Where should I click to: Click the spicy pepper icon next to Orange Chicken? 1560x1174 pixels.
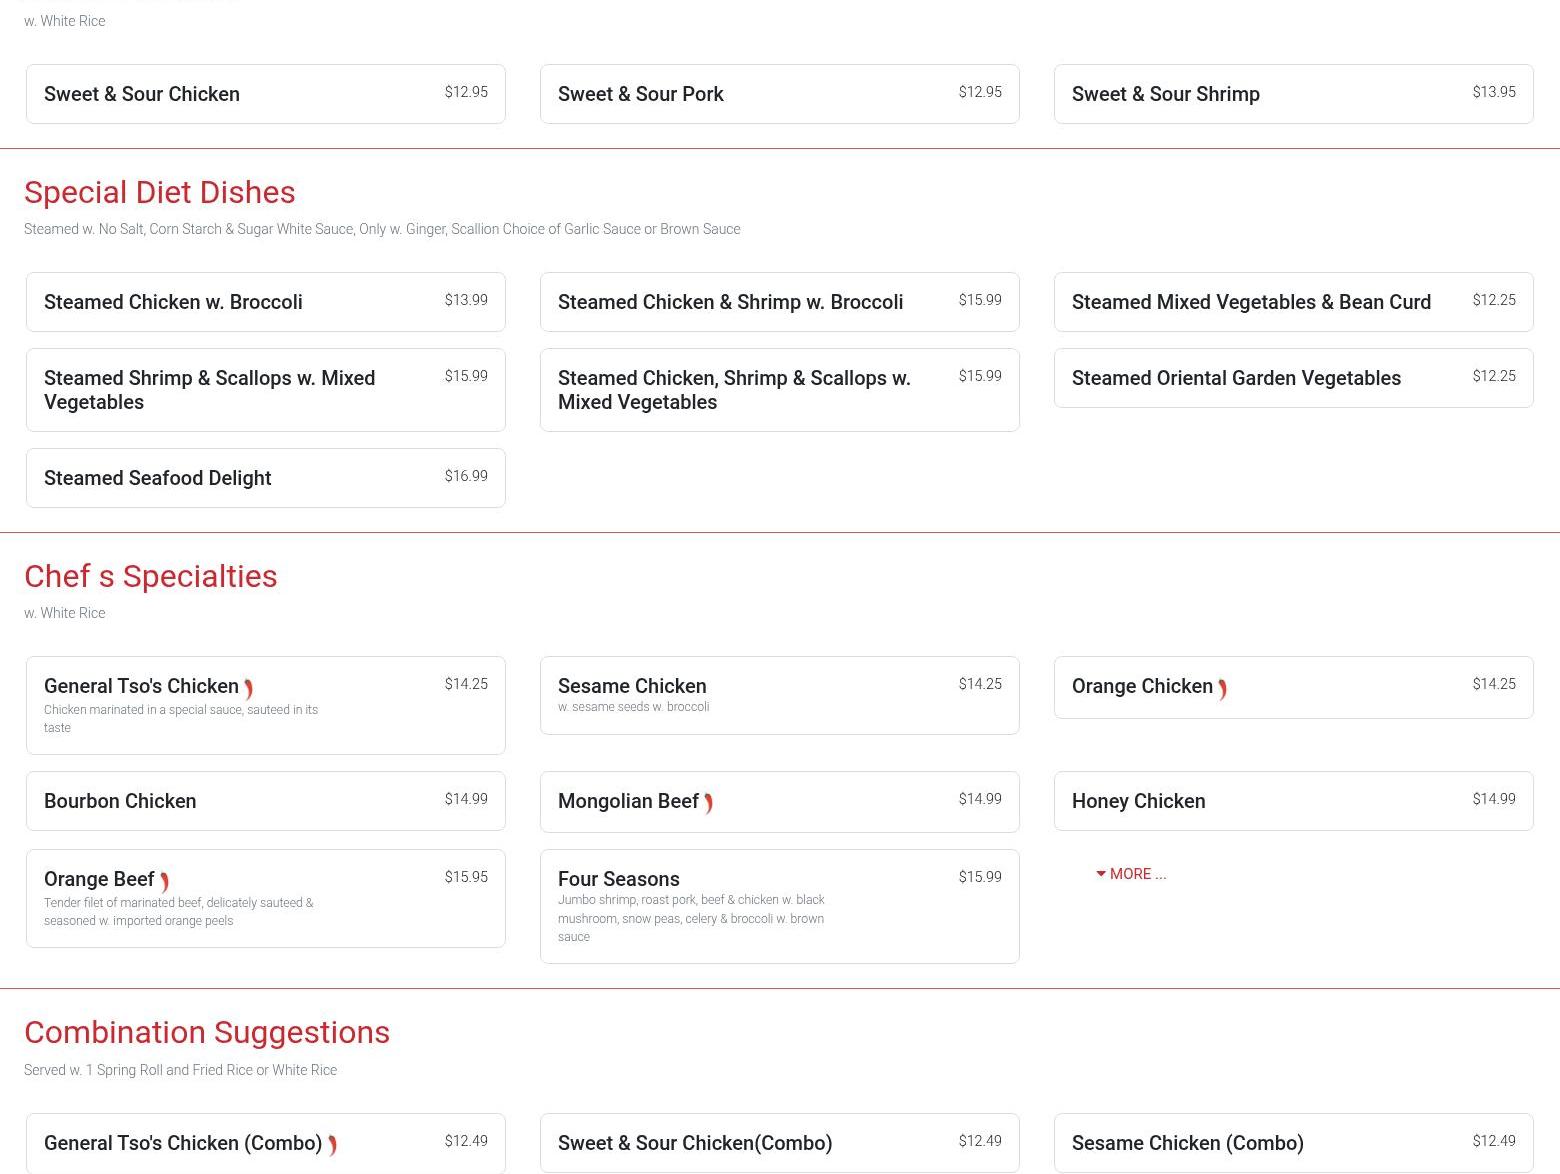(1222, 689)
